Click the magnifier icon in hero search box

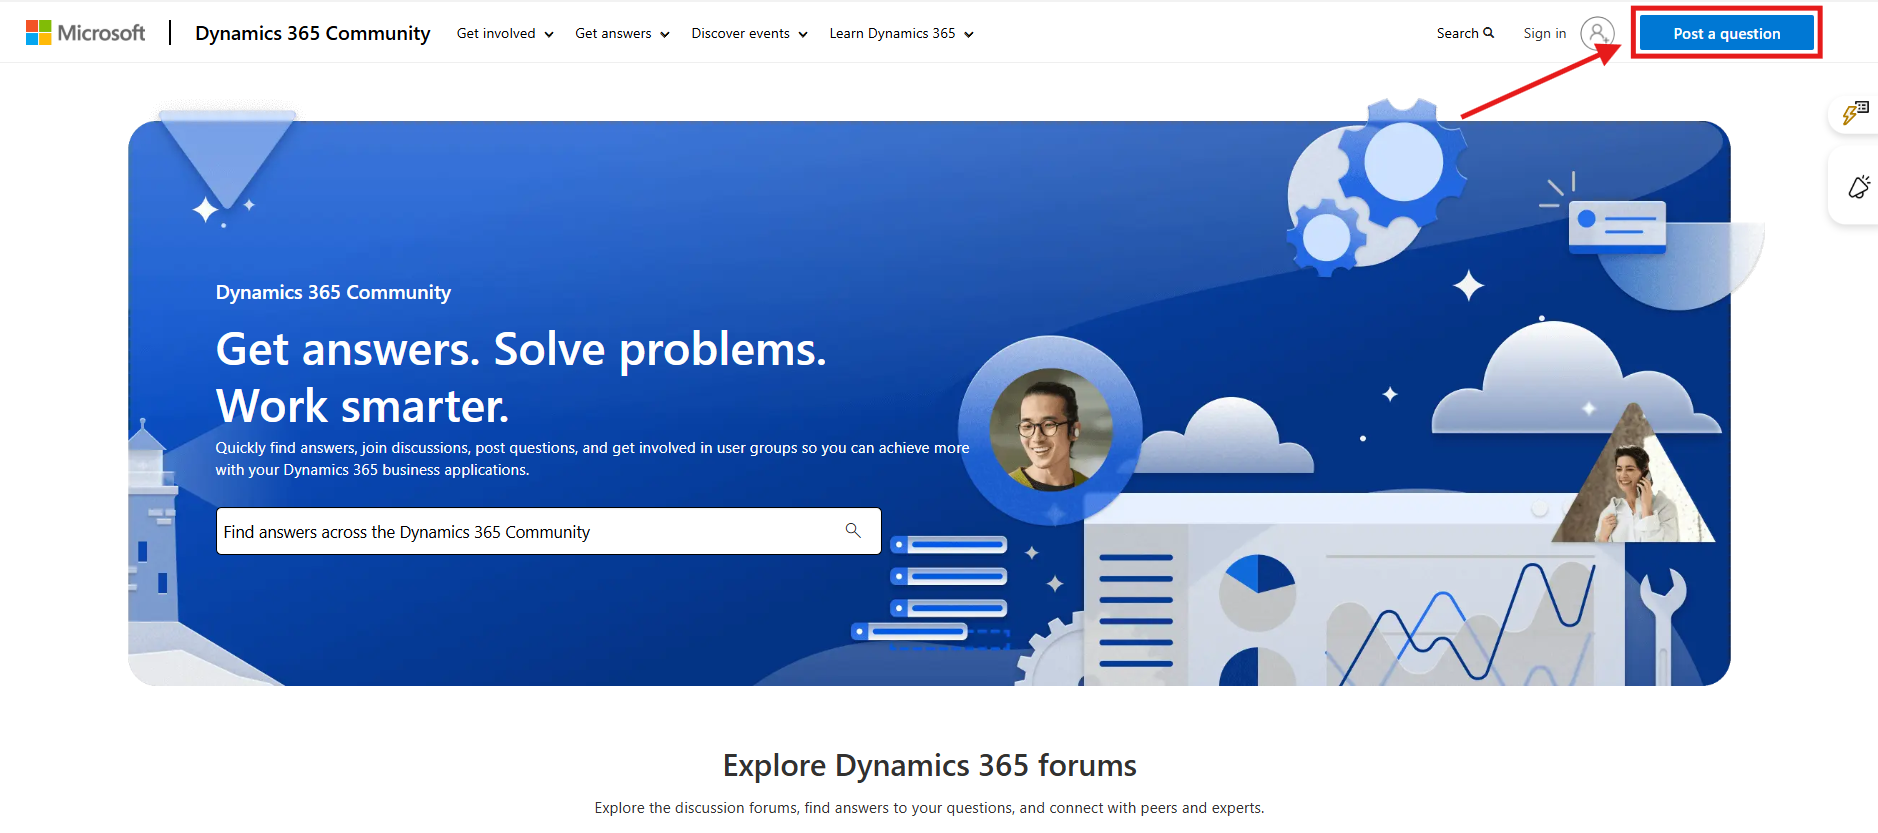[x=853, y=530]
